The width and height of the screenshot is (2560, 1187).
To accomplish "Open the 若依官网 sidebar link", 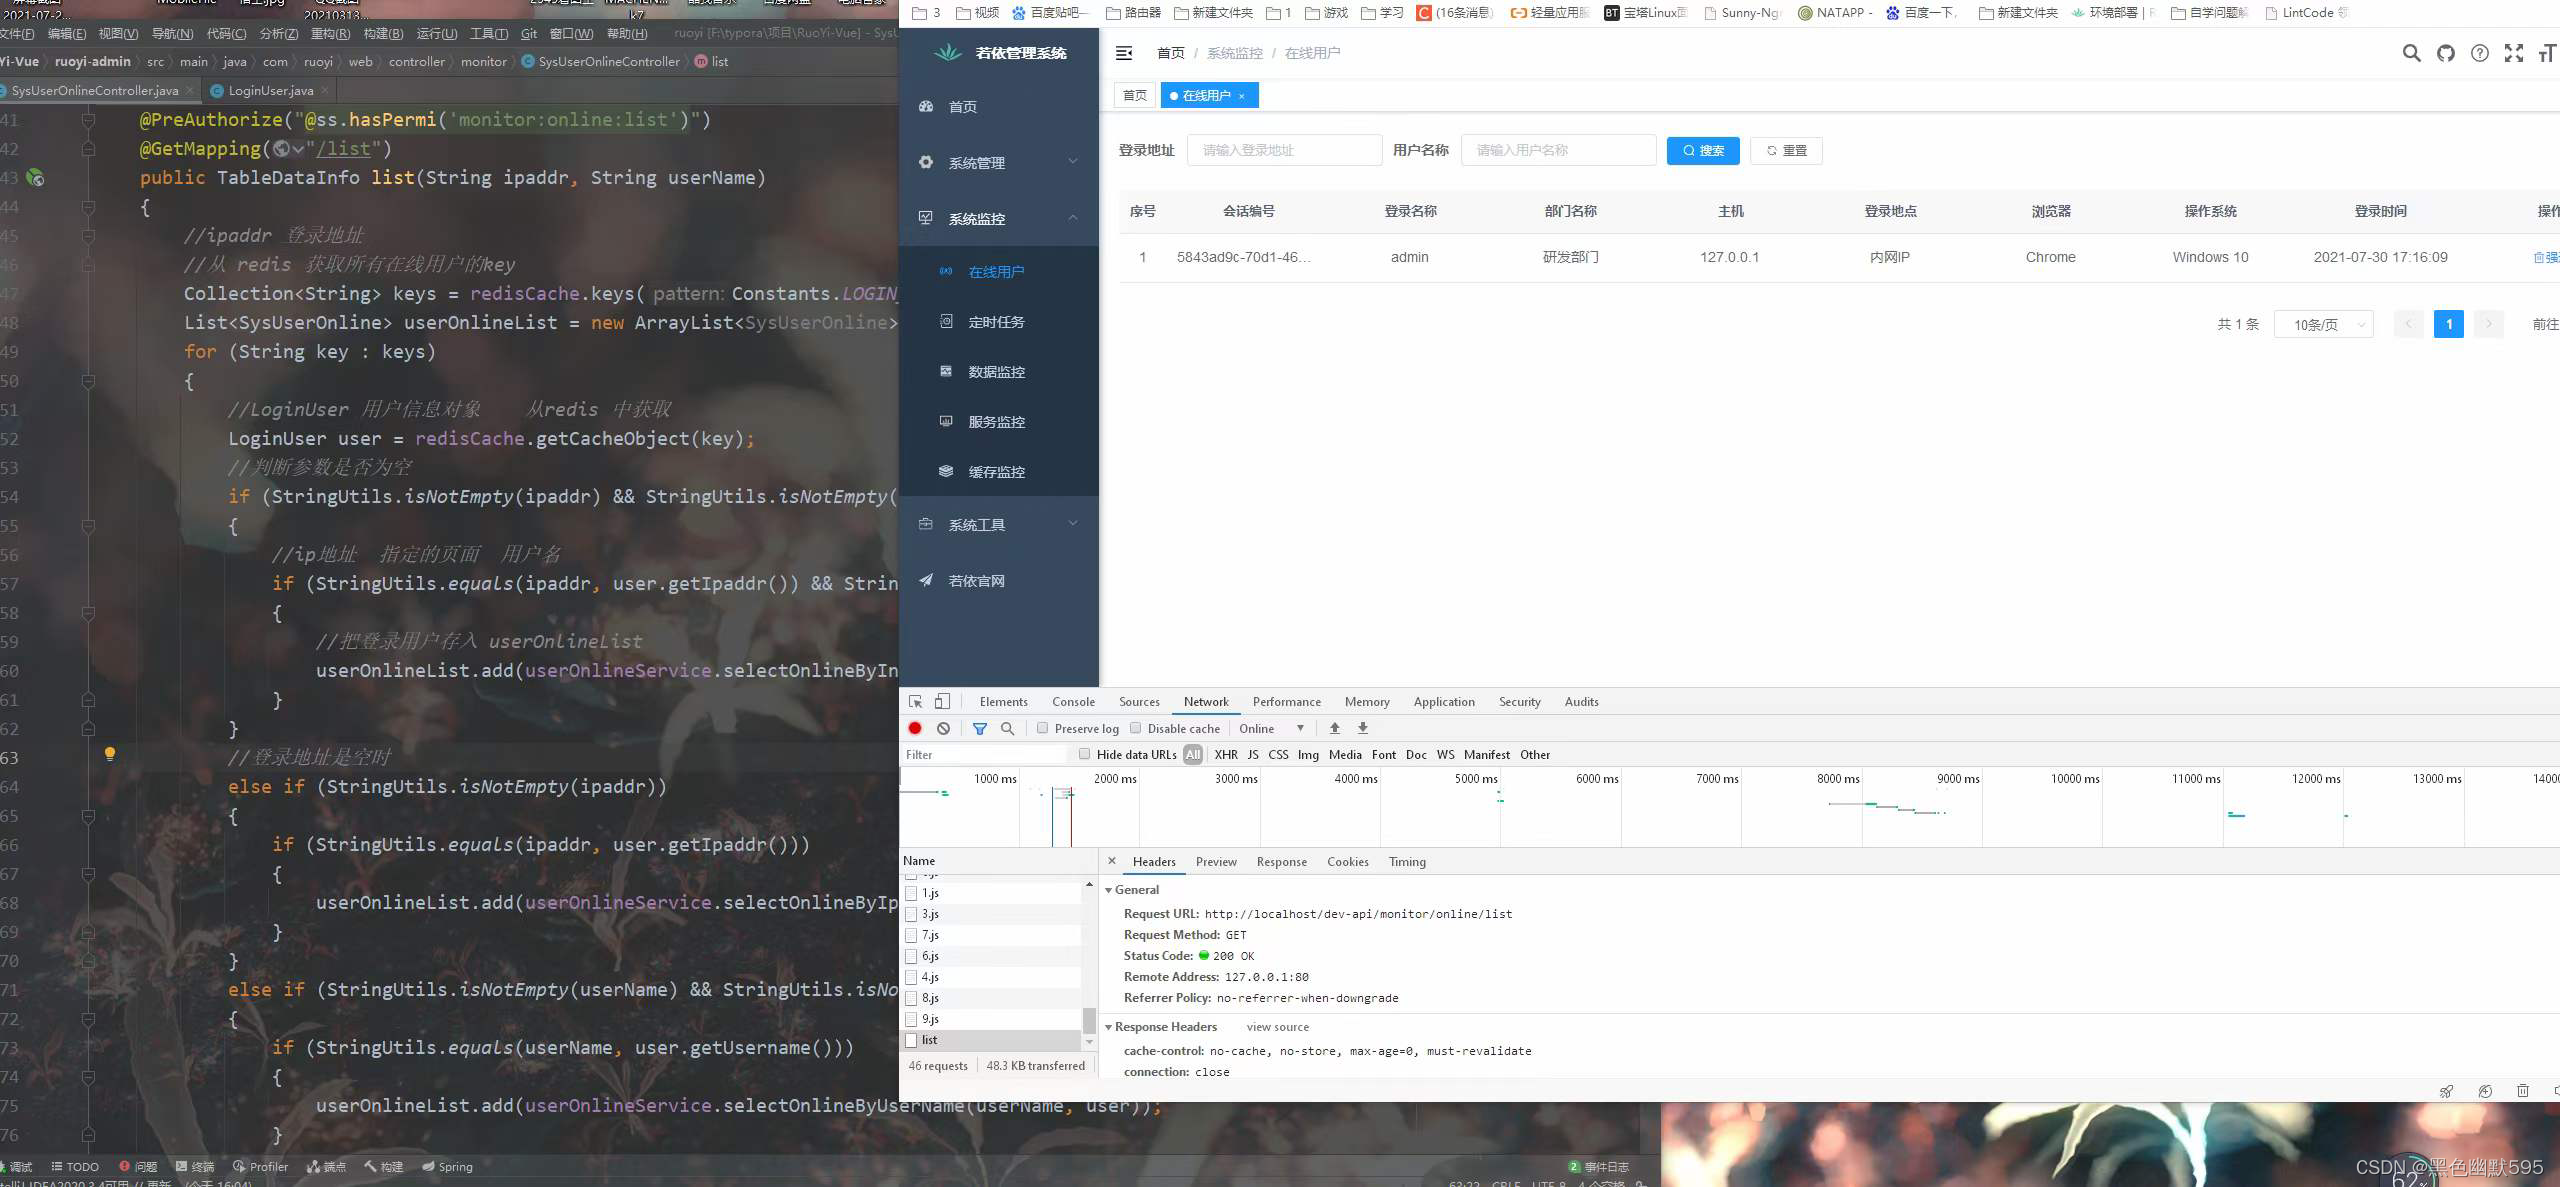I will tap(999, 581).
